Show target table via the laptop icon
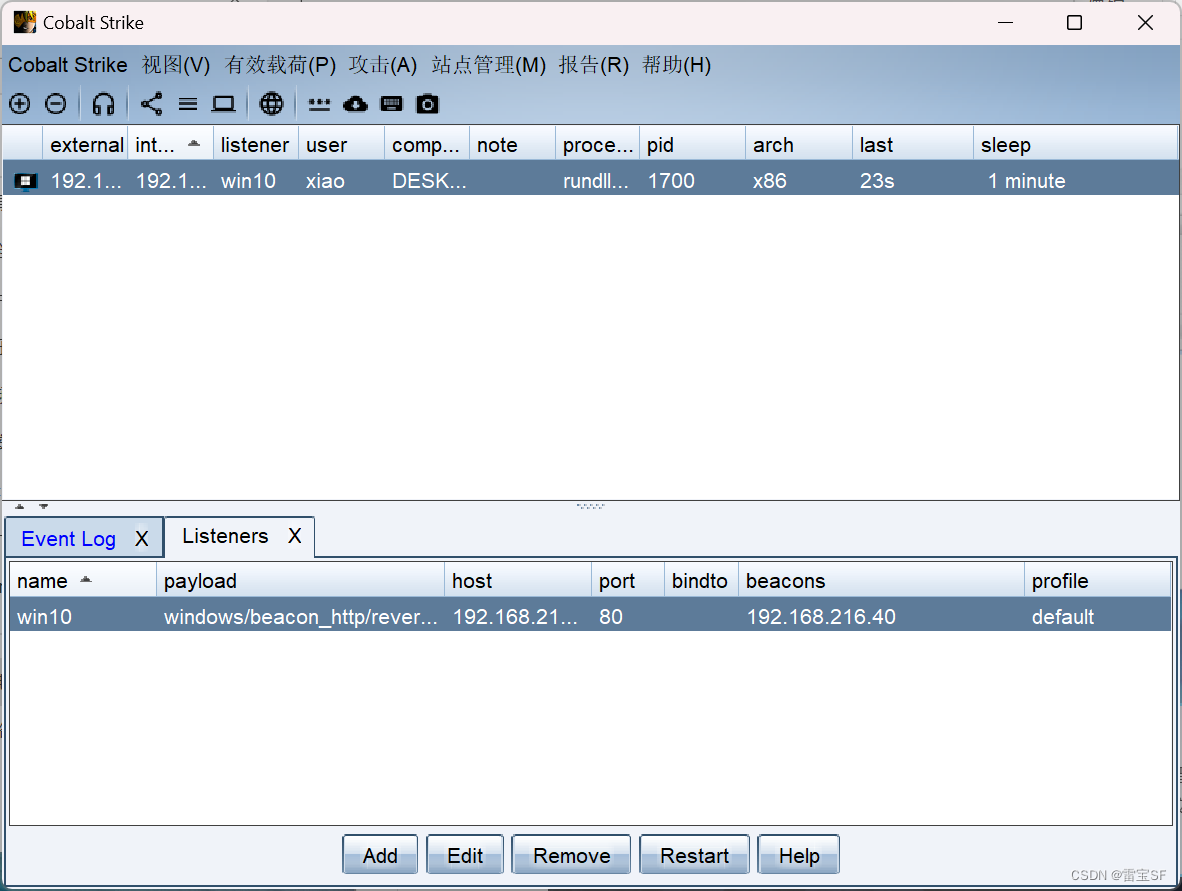Screen dimensions: 1182x891 [x=223, y=104]
